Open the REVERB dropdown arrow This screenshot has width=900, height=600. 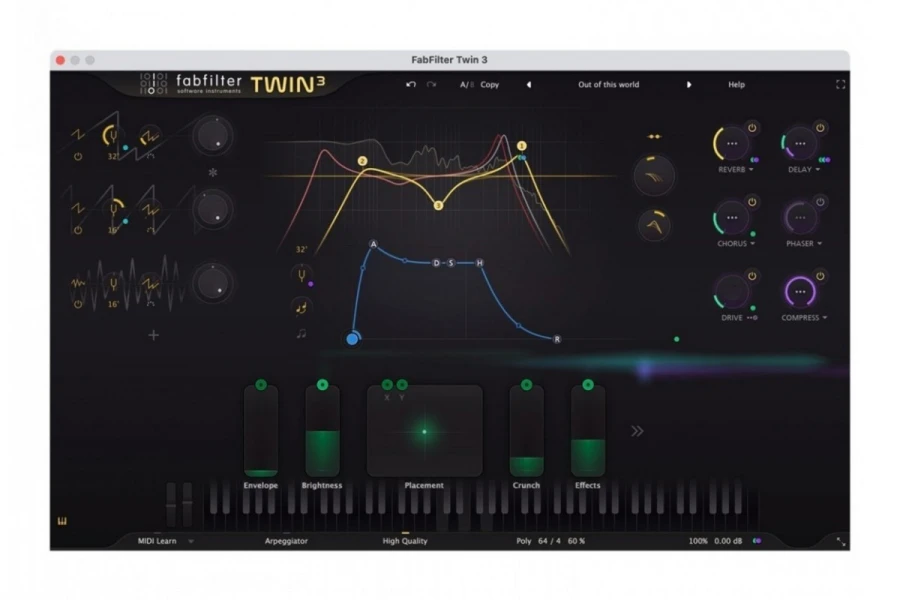pyautogui.click(x=751, y=170)
